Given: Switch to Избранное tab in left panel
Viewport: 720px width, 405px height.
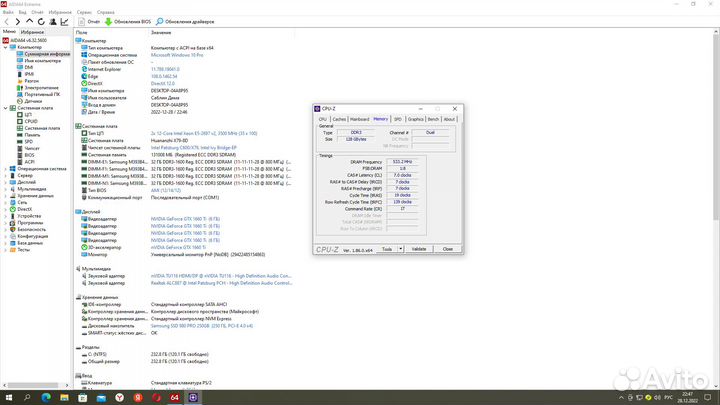Looking at the screenshot, I should click(x=32, y=32).
